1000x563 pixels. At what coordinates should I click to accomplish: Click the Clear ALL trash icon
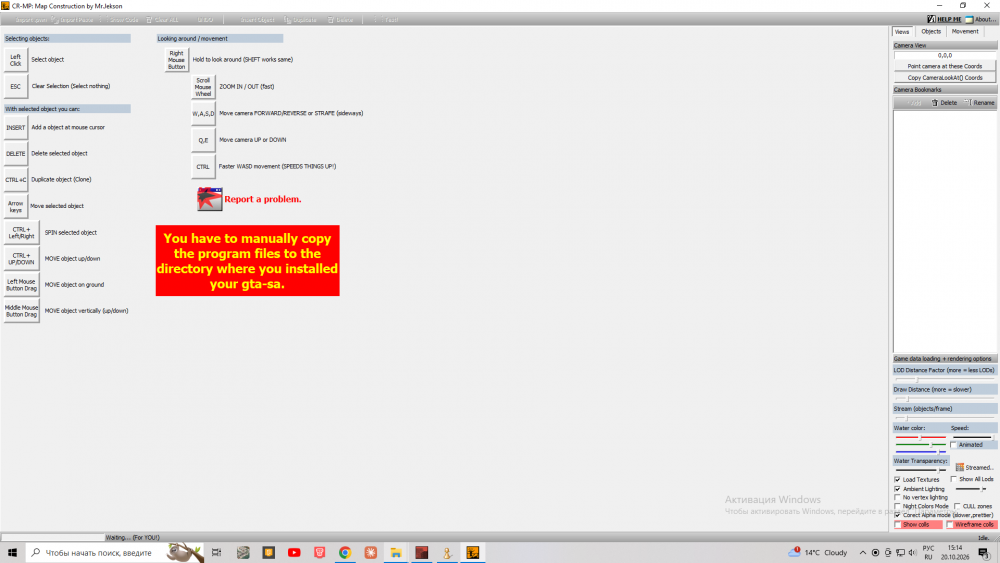pyautogui.click(x=149, y=20)
